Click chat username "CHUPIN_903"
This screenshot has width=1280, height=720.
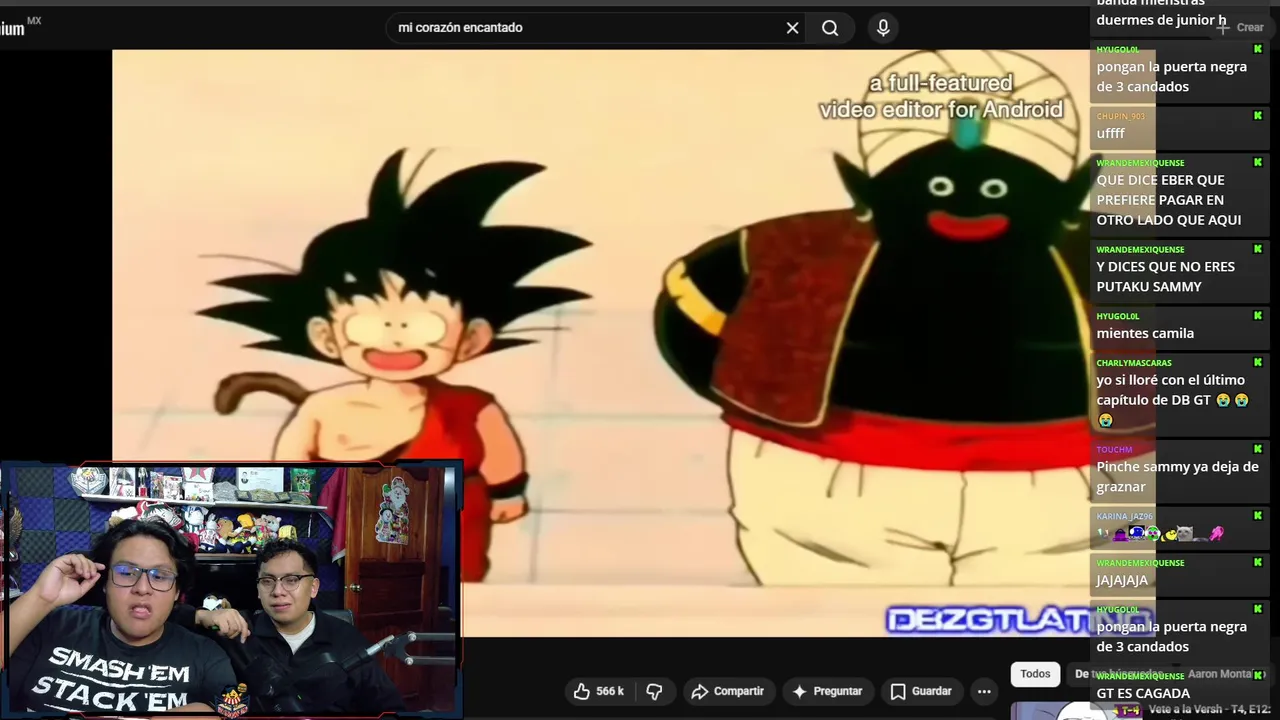click(1120, 117)
